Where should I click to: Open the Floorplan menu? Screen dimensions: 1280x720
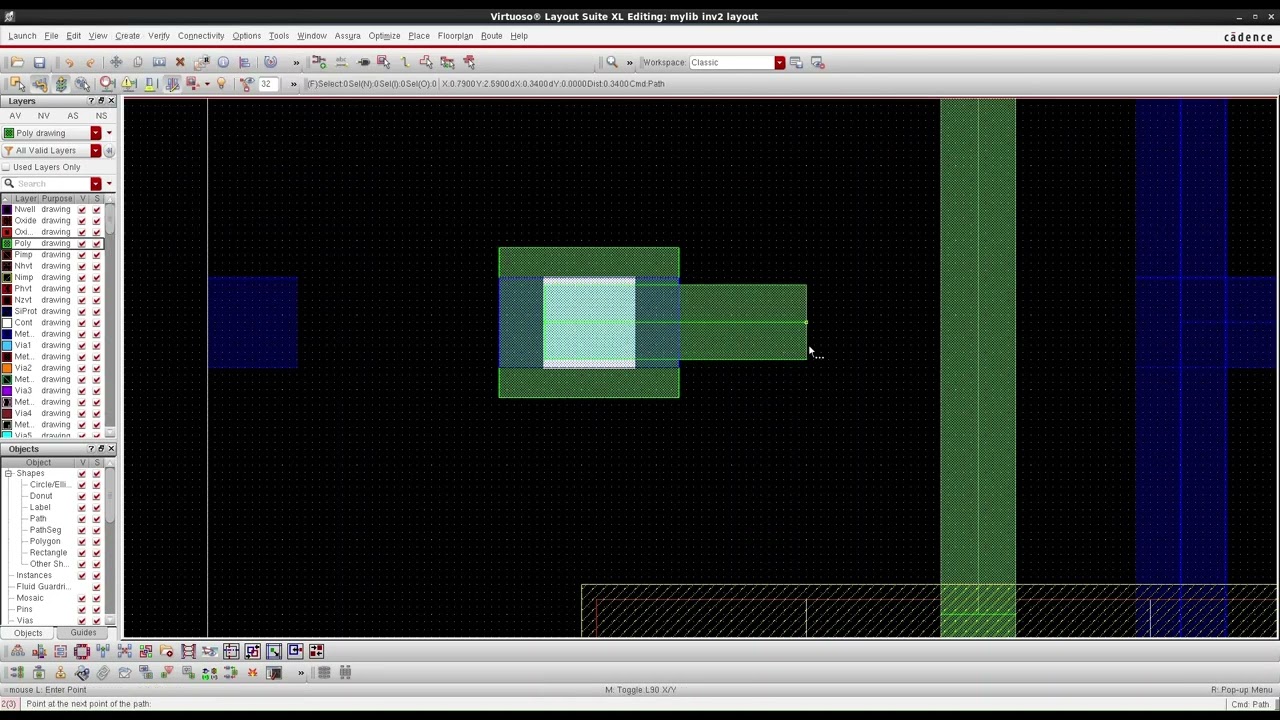pos(455,36)
